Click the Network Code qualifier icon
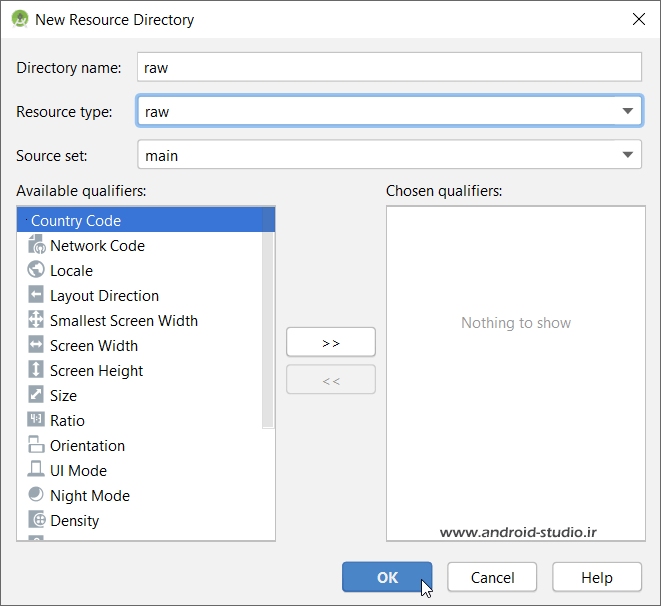661x606 pixels. [36, 245]
